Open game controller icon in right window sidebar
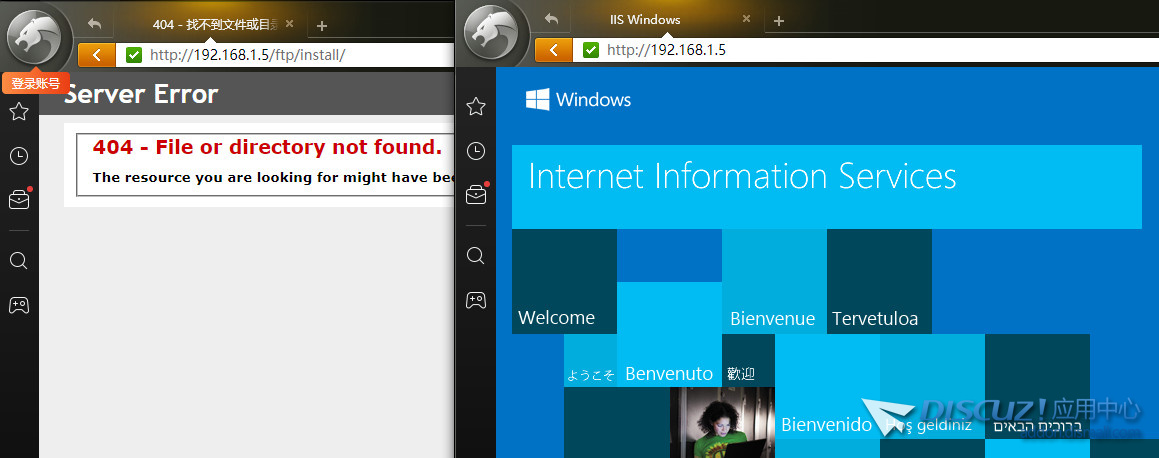The height and width of the screenshot is (458, 1159). [476, 300]
